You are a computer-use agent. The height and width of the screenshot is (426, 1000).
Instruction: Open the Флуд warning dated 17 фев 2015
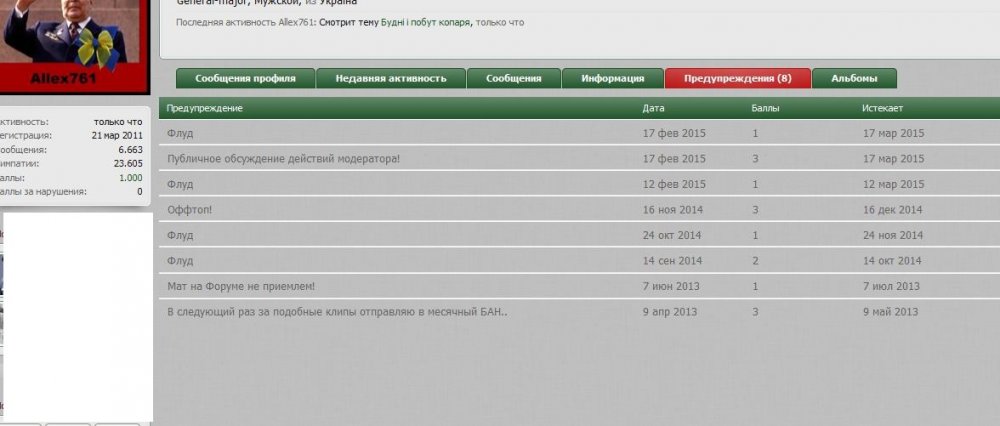180,133
